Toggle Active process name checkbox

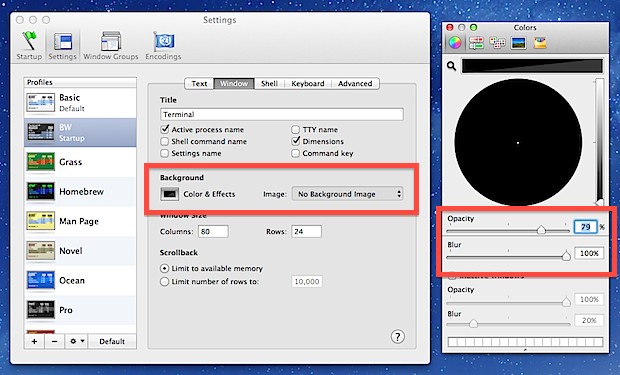(165, 129)
